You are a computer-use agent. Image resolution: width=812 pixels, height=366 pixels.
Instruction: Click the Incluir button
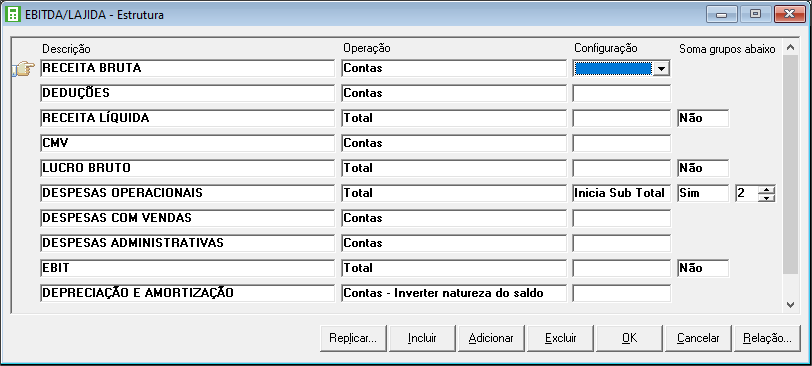pyautogui.click(x=422, y=339)
